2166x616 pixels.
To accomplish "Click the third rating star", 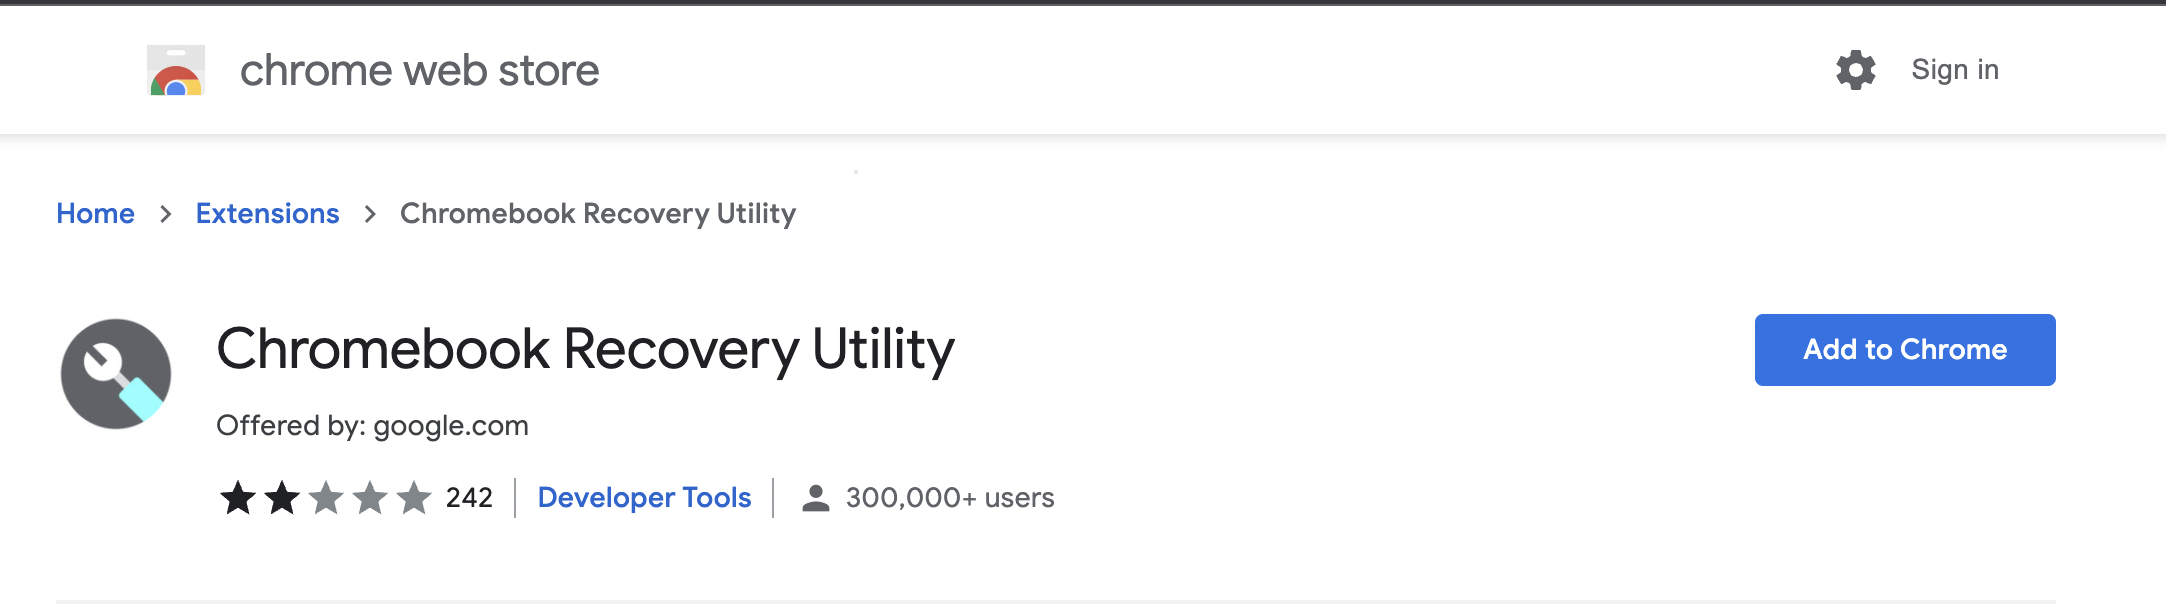I will (x=326, y=497).
